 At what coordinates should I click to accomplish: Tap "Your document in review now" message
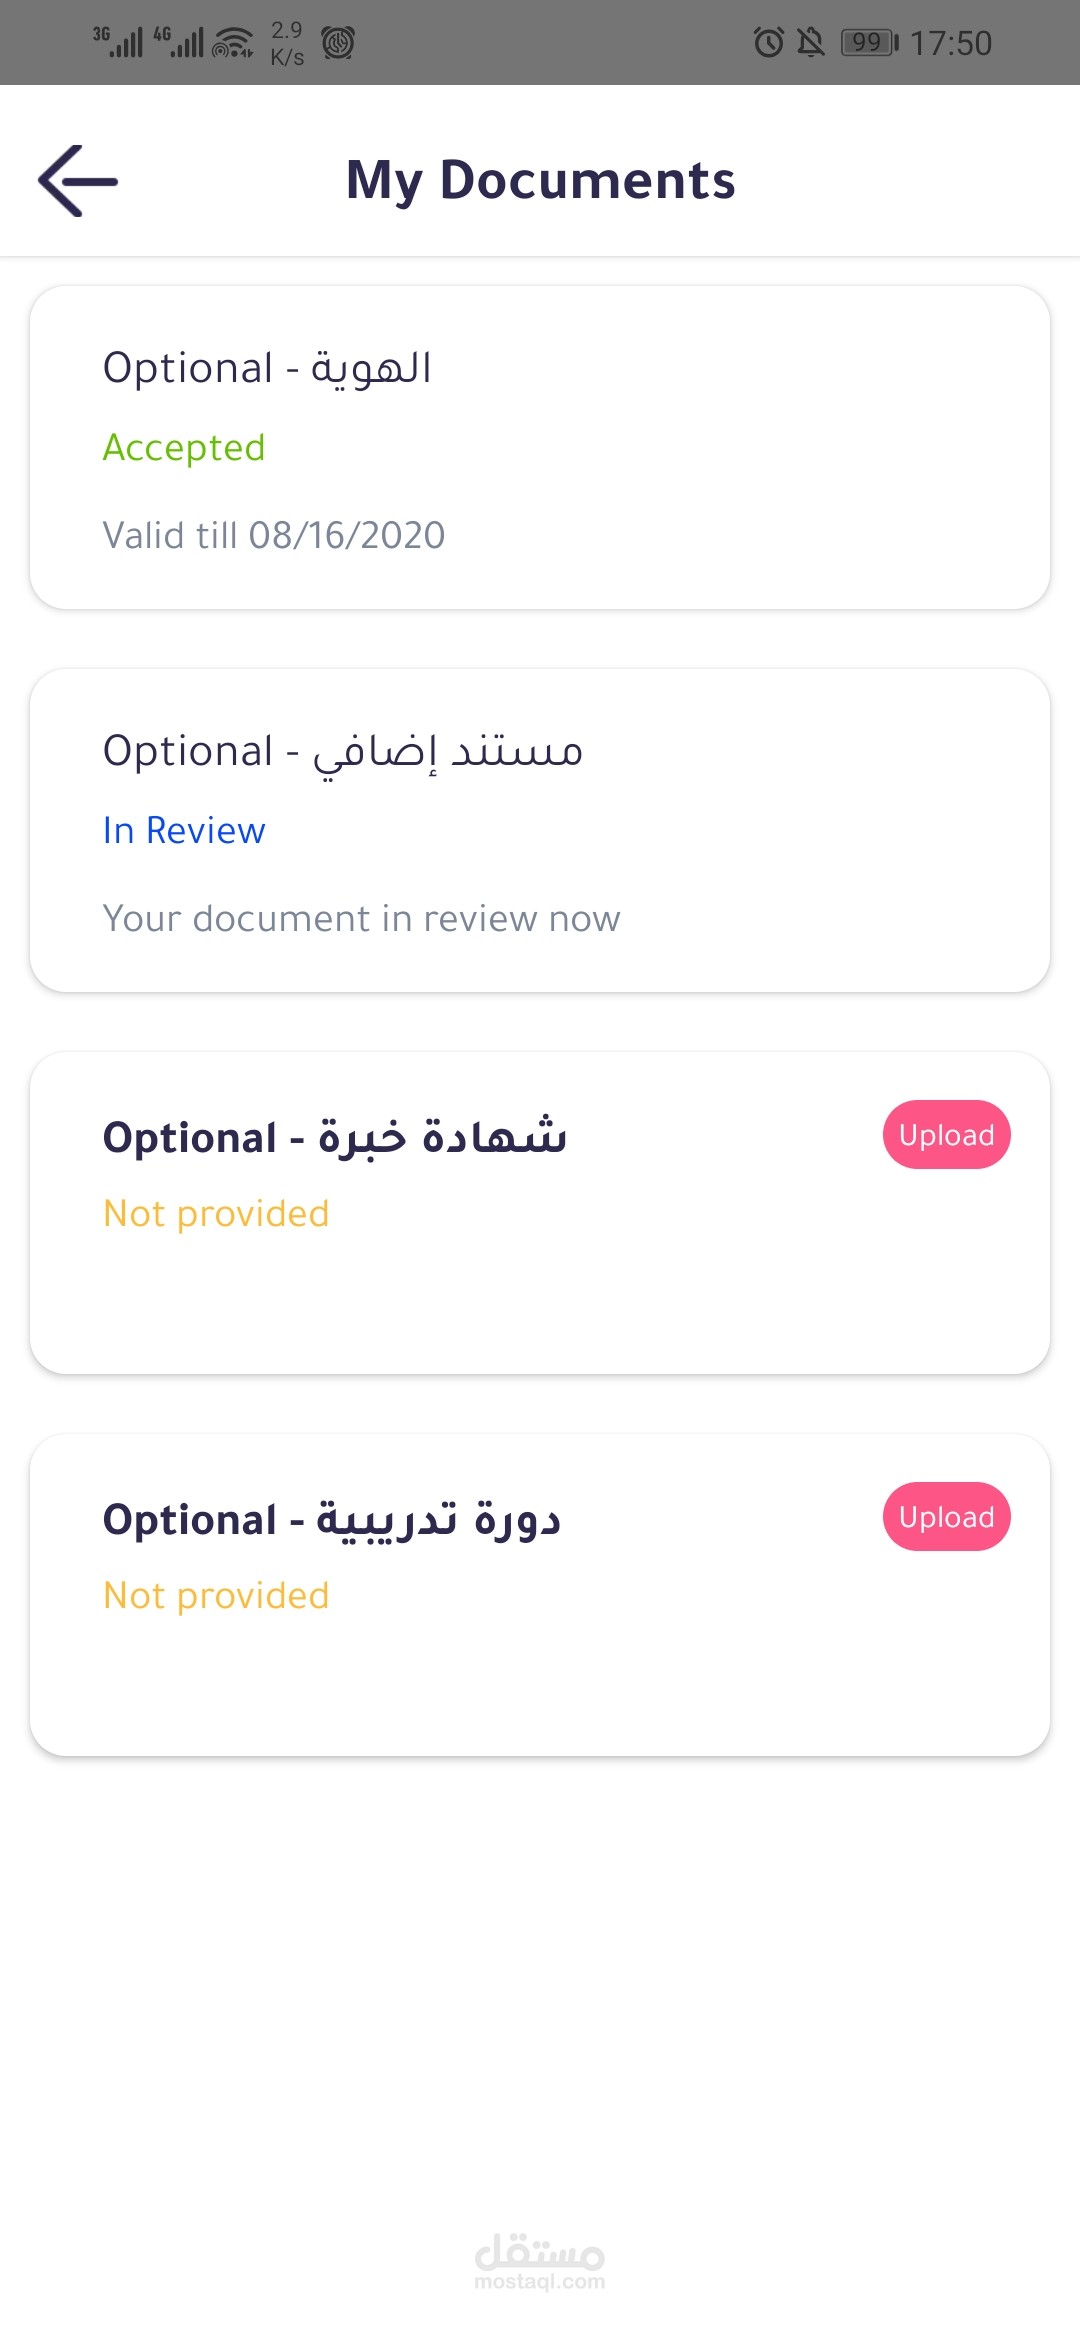pyautogui.click(x=361, y=918)
